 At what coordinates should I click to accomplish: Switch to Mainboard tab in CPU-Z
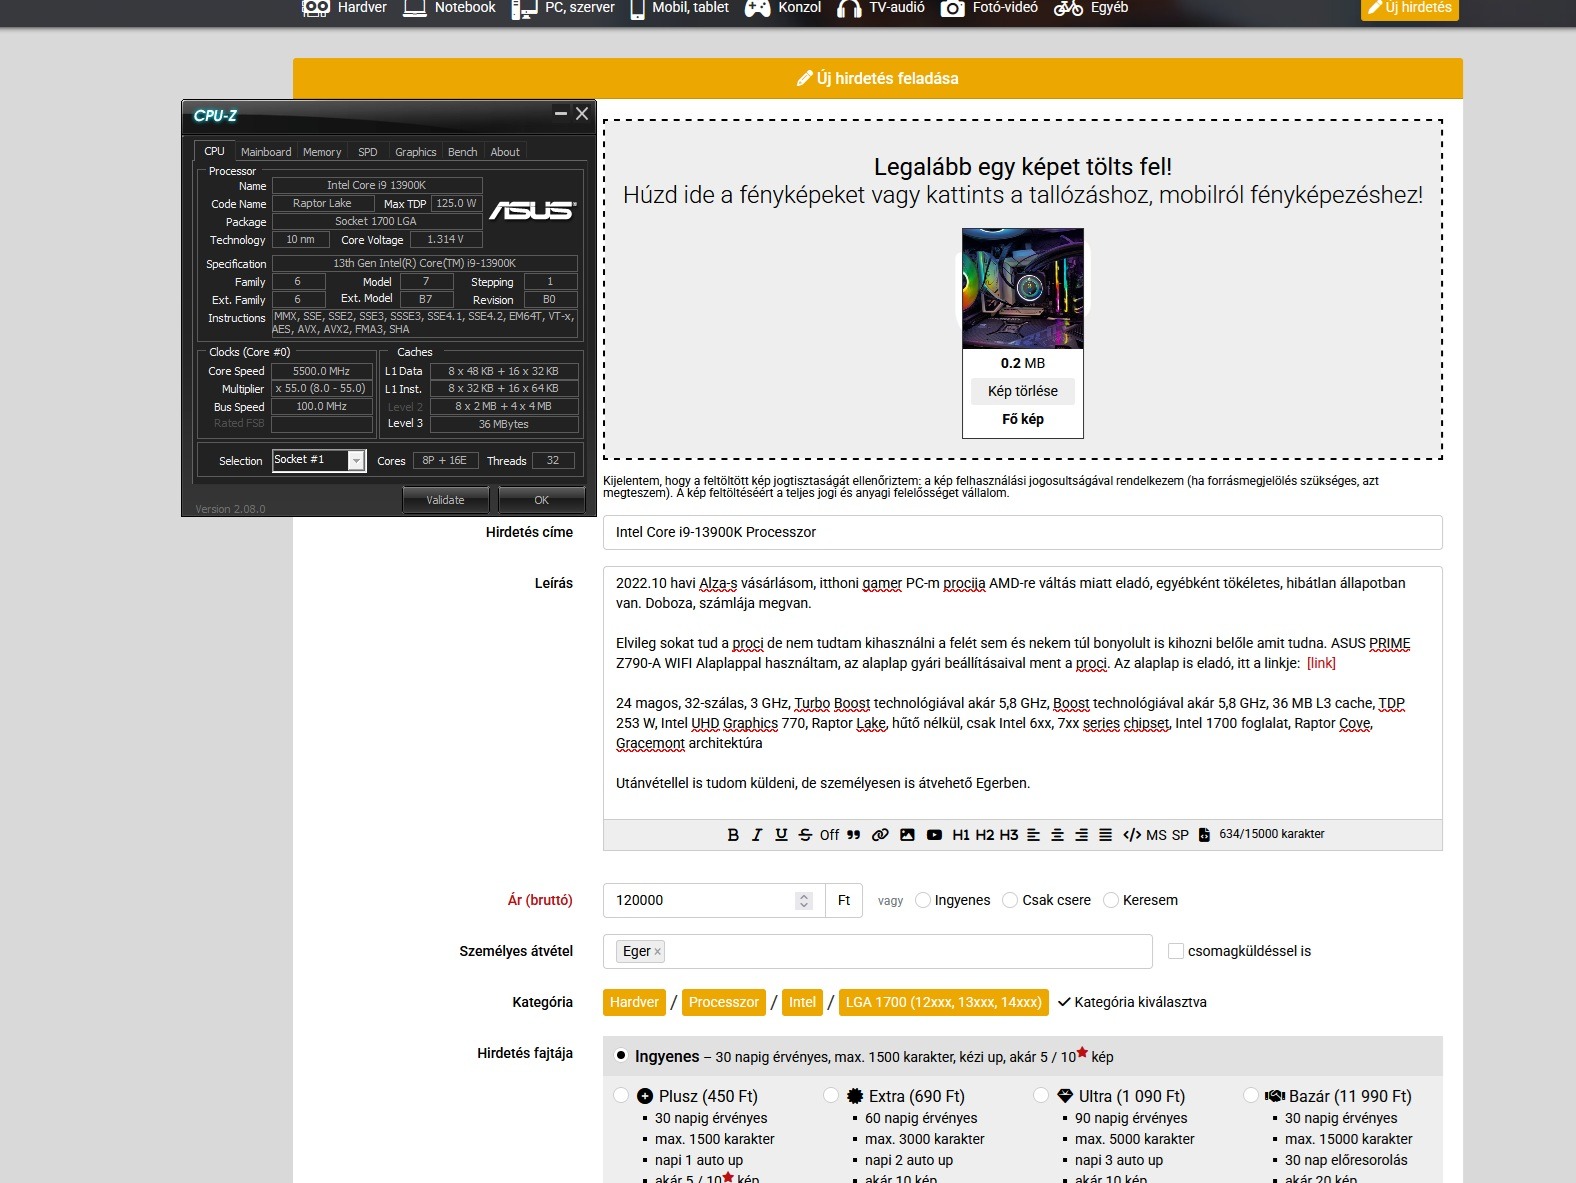266,152
